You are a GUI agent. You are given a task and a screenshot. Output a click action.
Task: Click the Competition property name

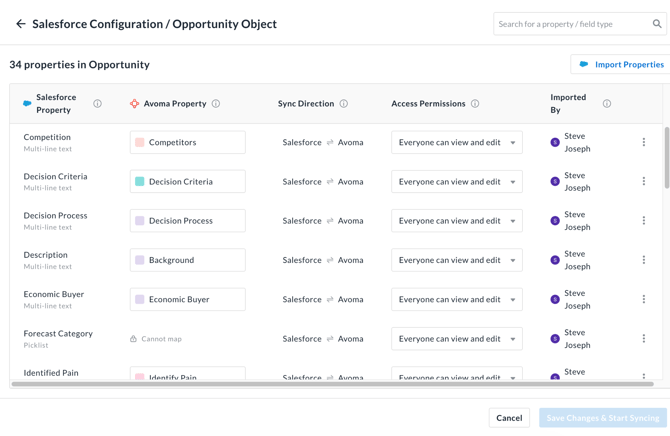(47, 137)
